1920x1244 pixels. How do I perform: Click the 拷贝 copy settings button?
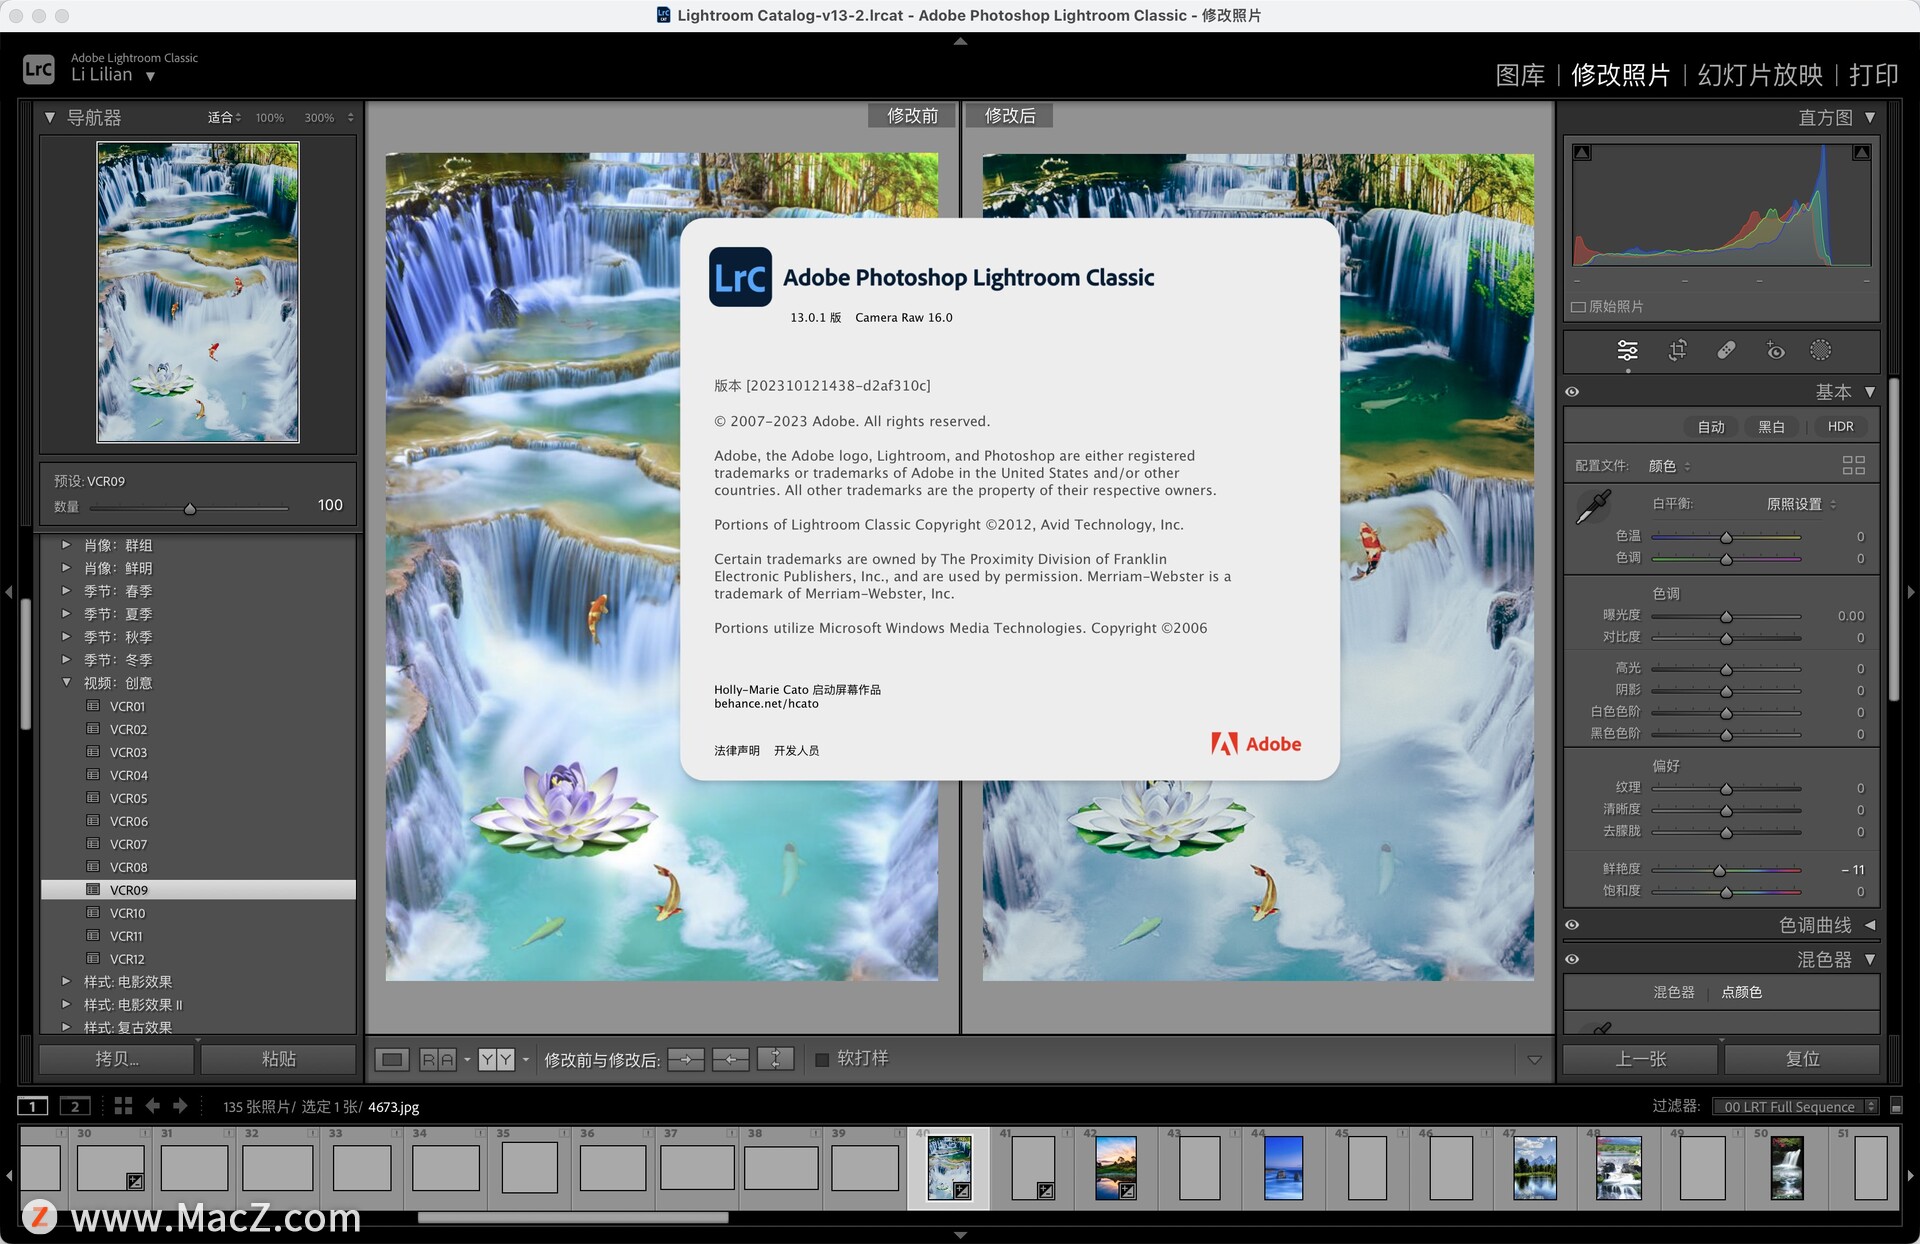coord(117,1059)
